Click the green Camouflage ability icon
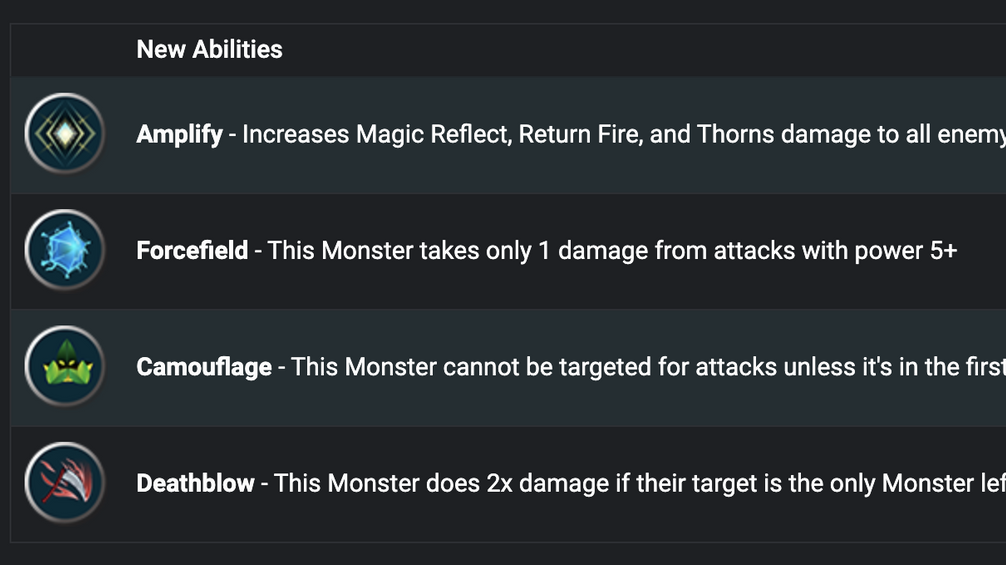Screen dimensions: 1006x565 point(64,366)
